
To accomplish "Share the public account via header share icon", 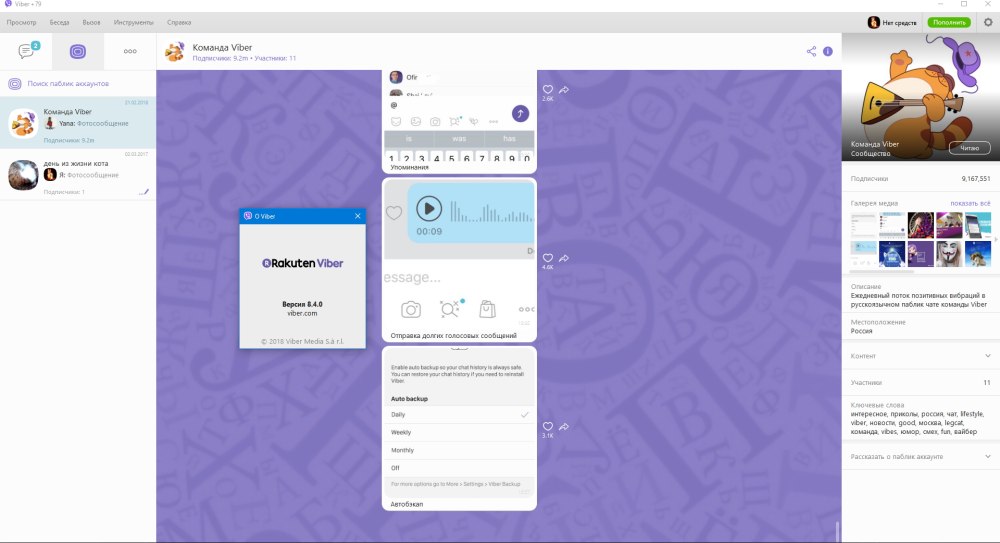I will 811,51.
